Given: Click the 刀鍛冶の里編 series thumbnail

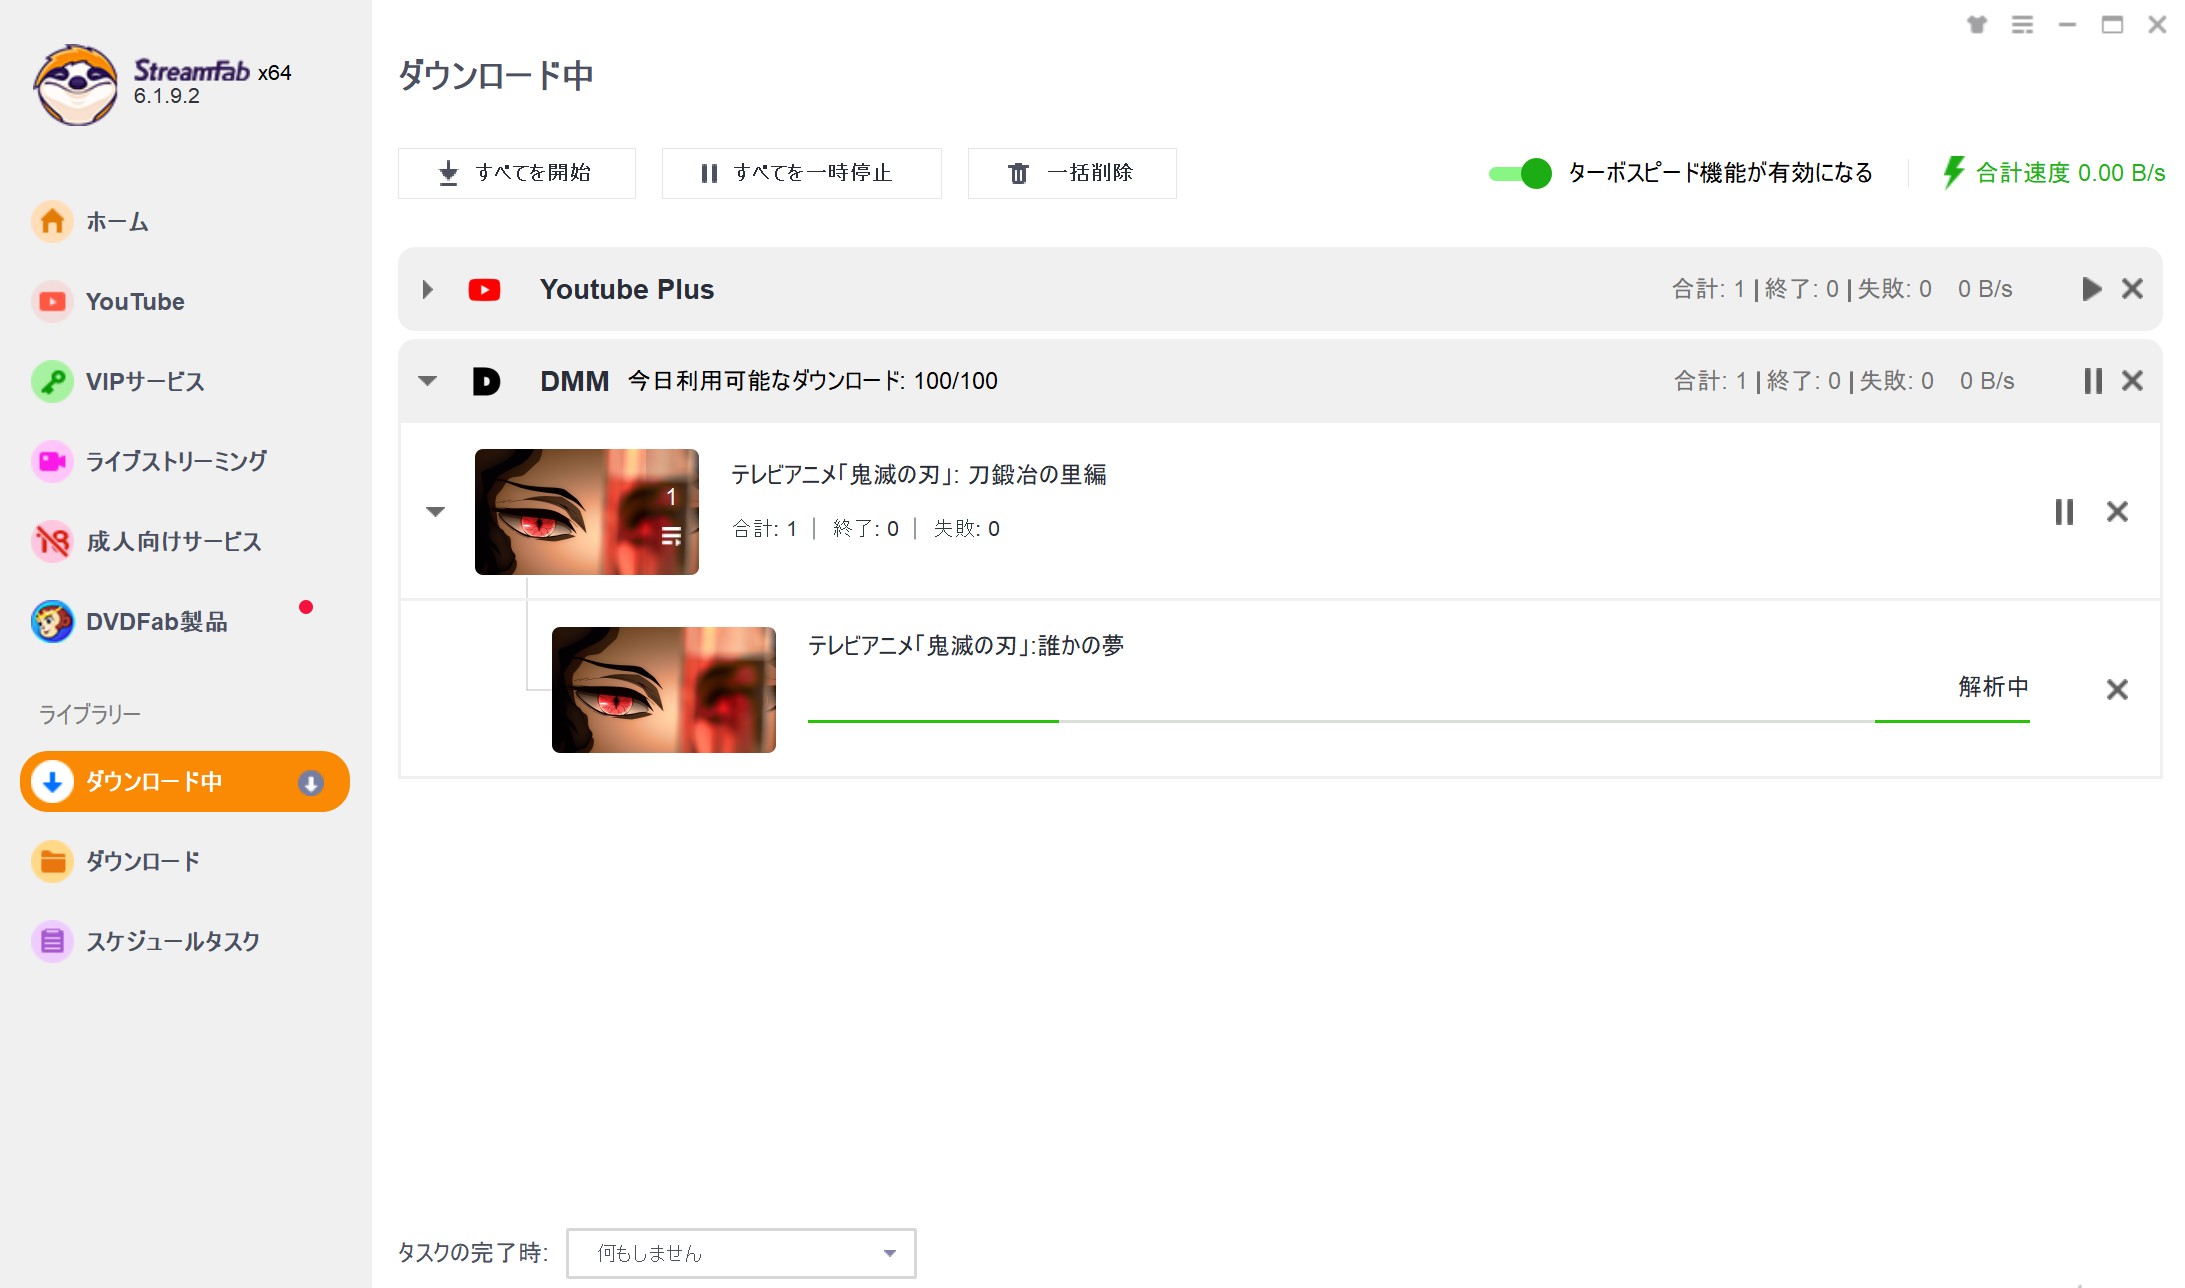Looking at the screenshot, I should (587, 512).
